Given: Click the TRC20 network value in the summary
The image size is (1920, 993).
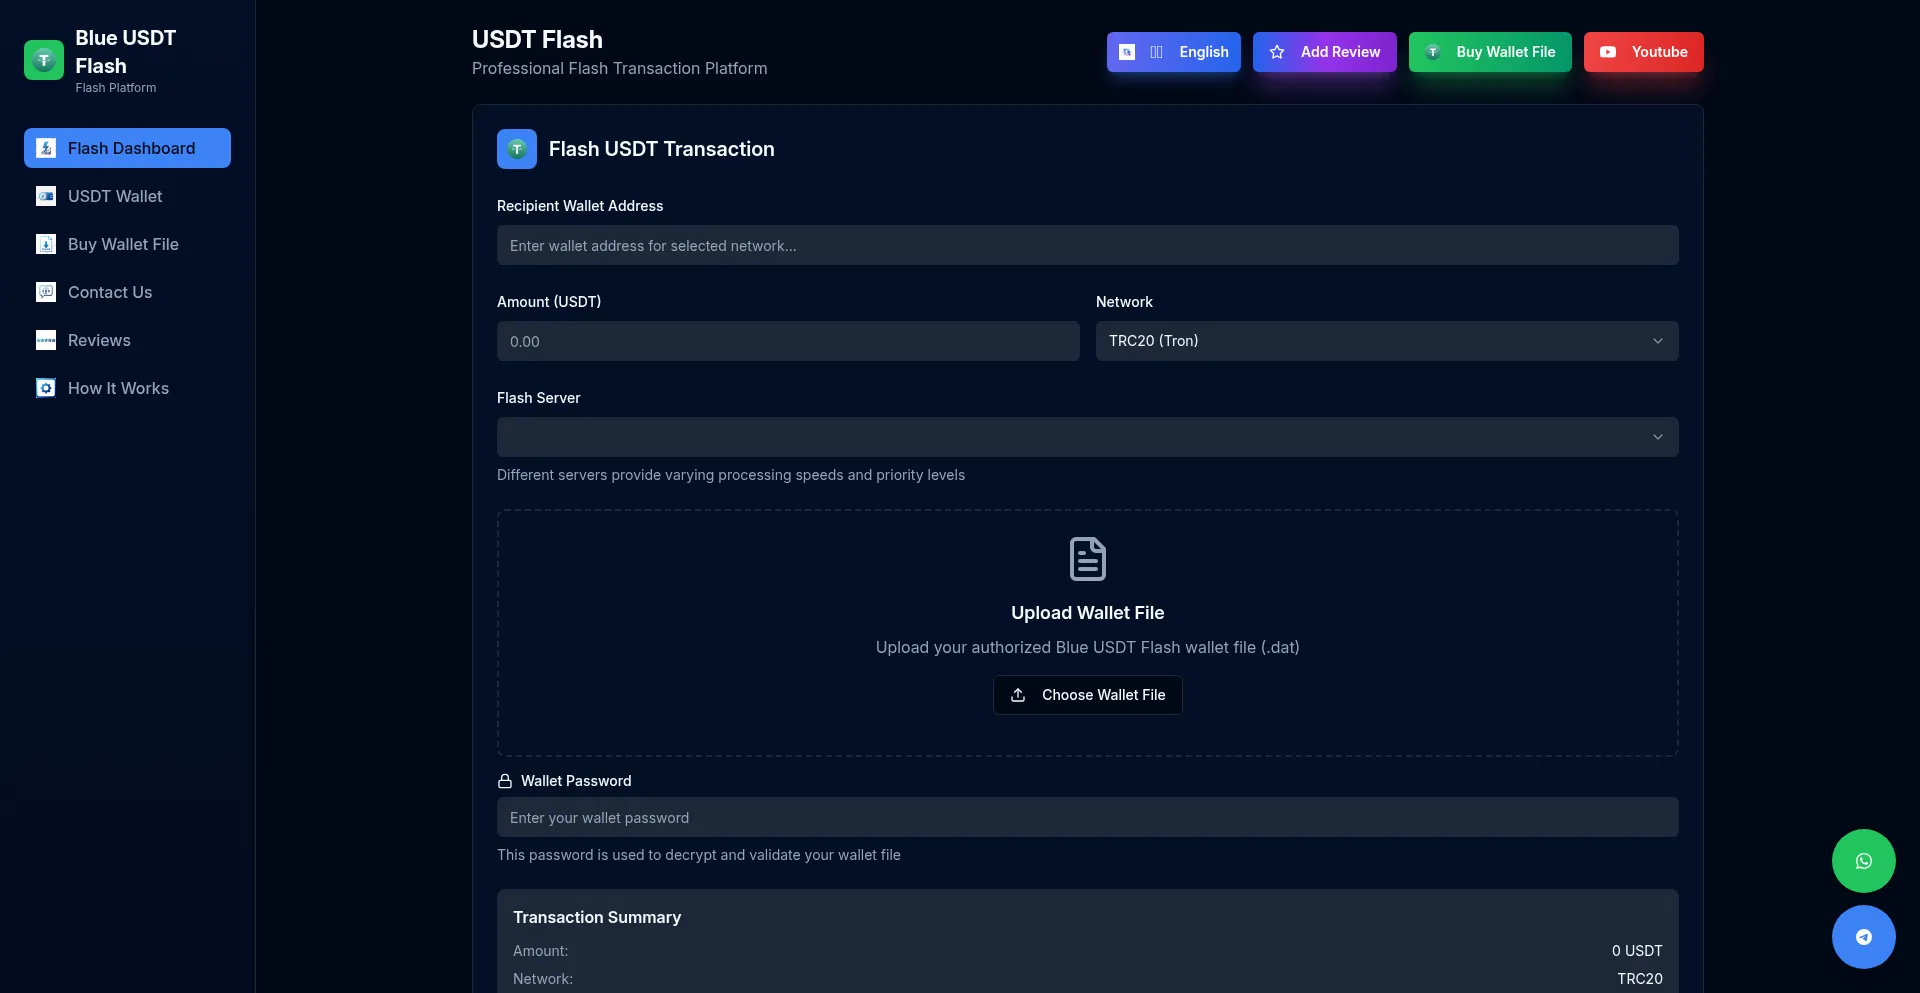Looking at the screenshot, I should 1640,979.
